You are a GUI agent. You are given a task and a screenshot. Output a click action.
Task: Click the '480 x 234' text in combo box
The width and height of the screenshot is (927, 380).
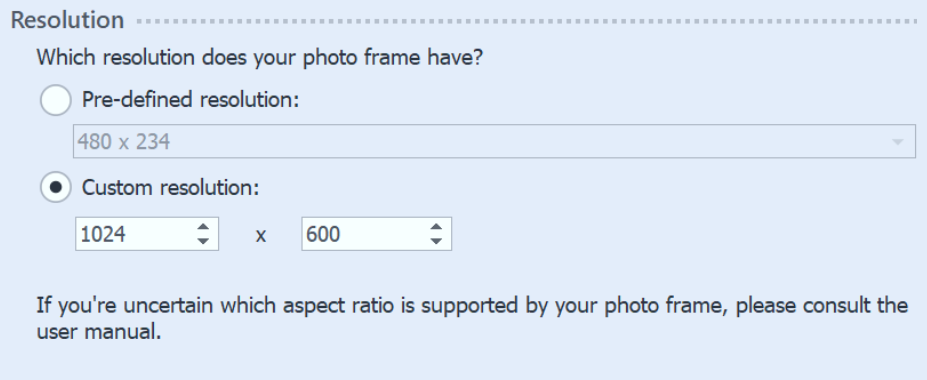pos(124,142)
